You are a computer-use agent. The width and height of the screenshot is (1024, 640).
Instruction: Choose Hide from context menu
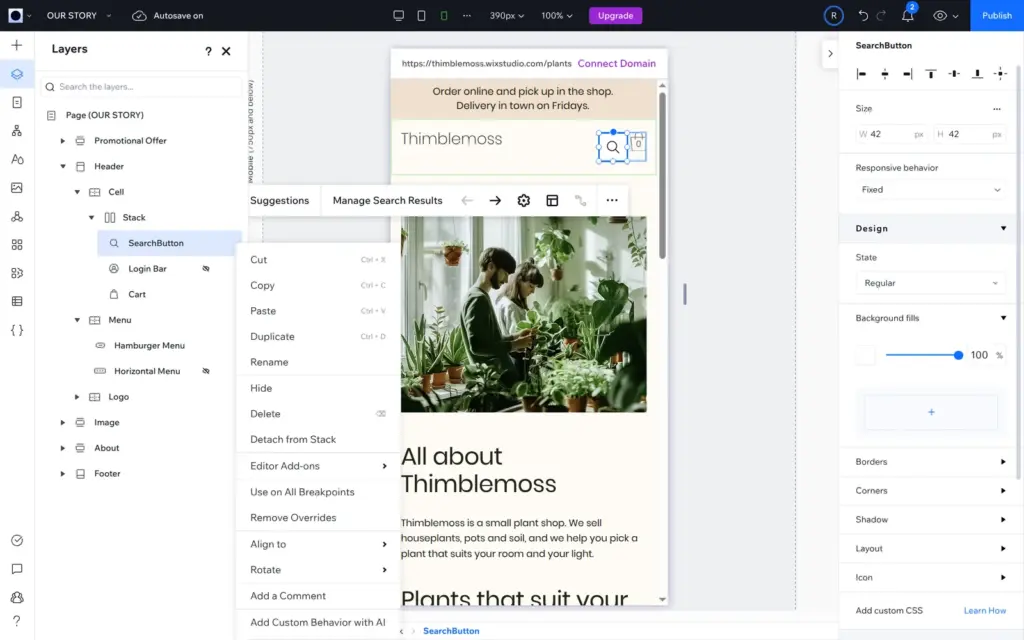(x=317, y=388)
